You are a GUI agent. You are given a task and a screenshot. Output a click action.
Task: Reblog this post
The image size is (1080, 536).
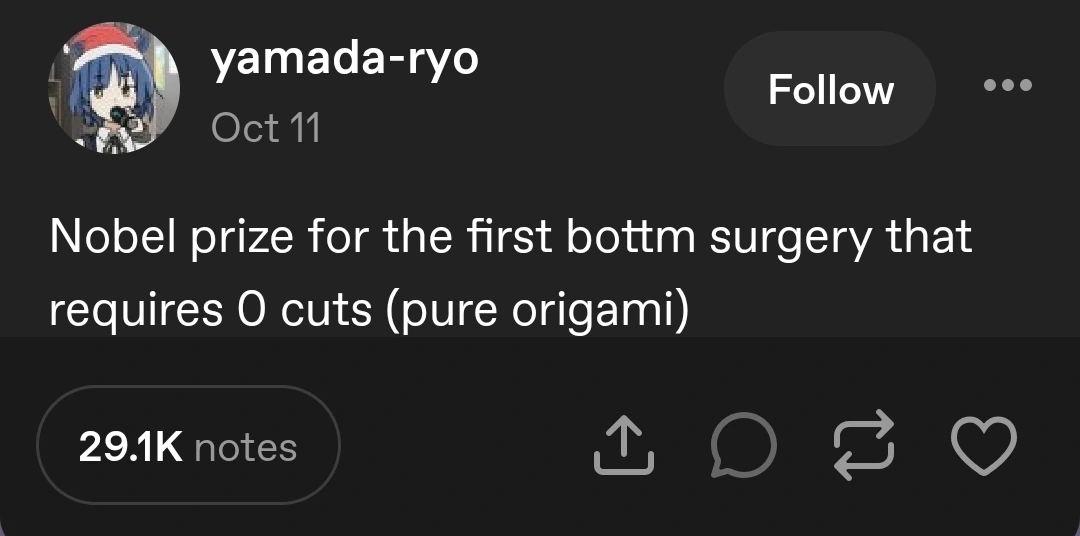click(862, 445)
